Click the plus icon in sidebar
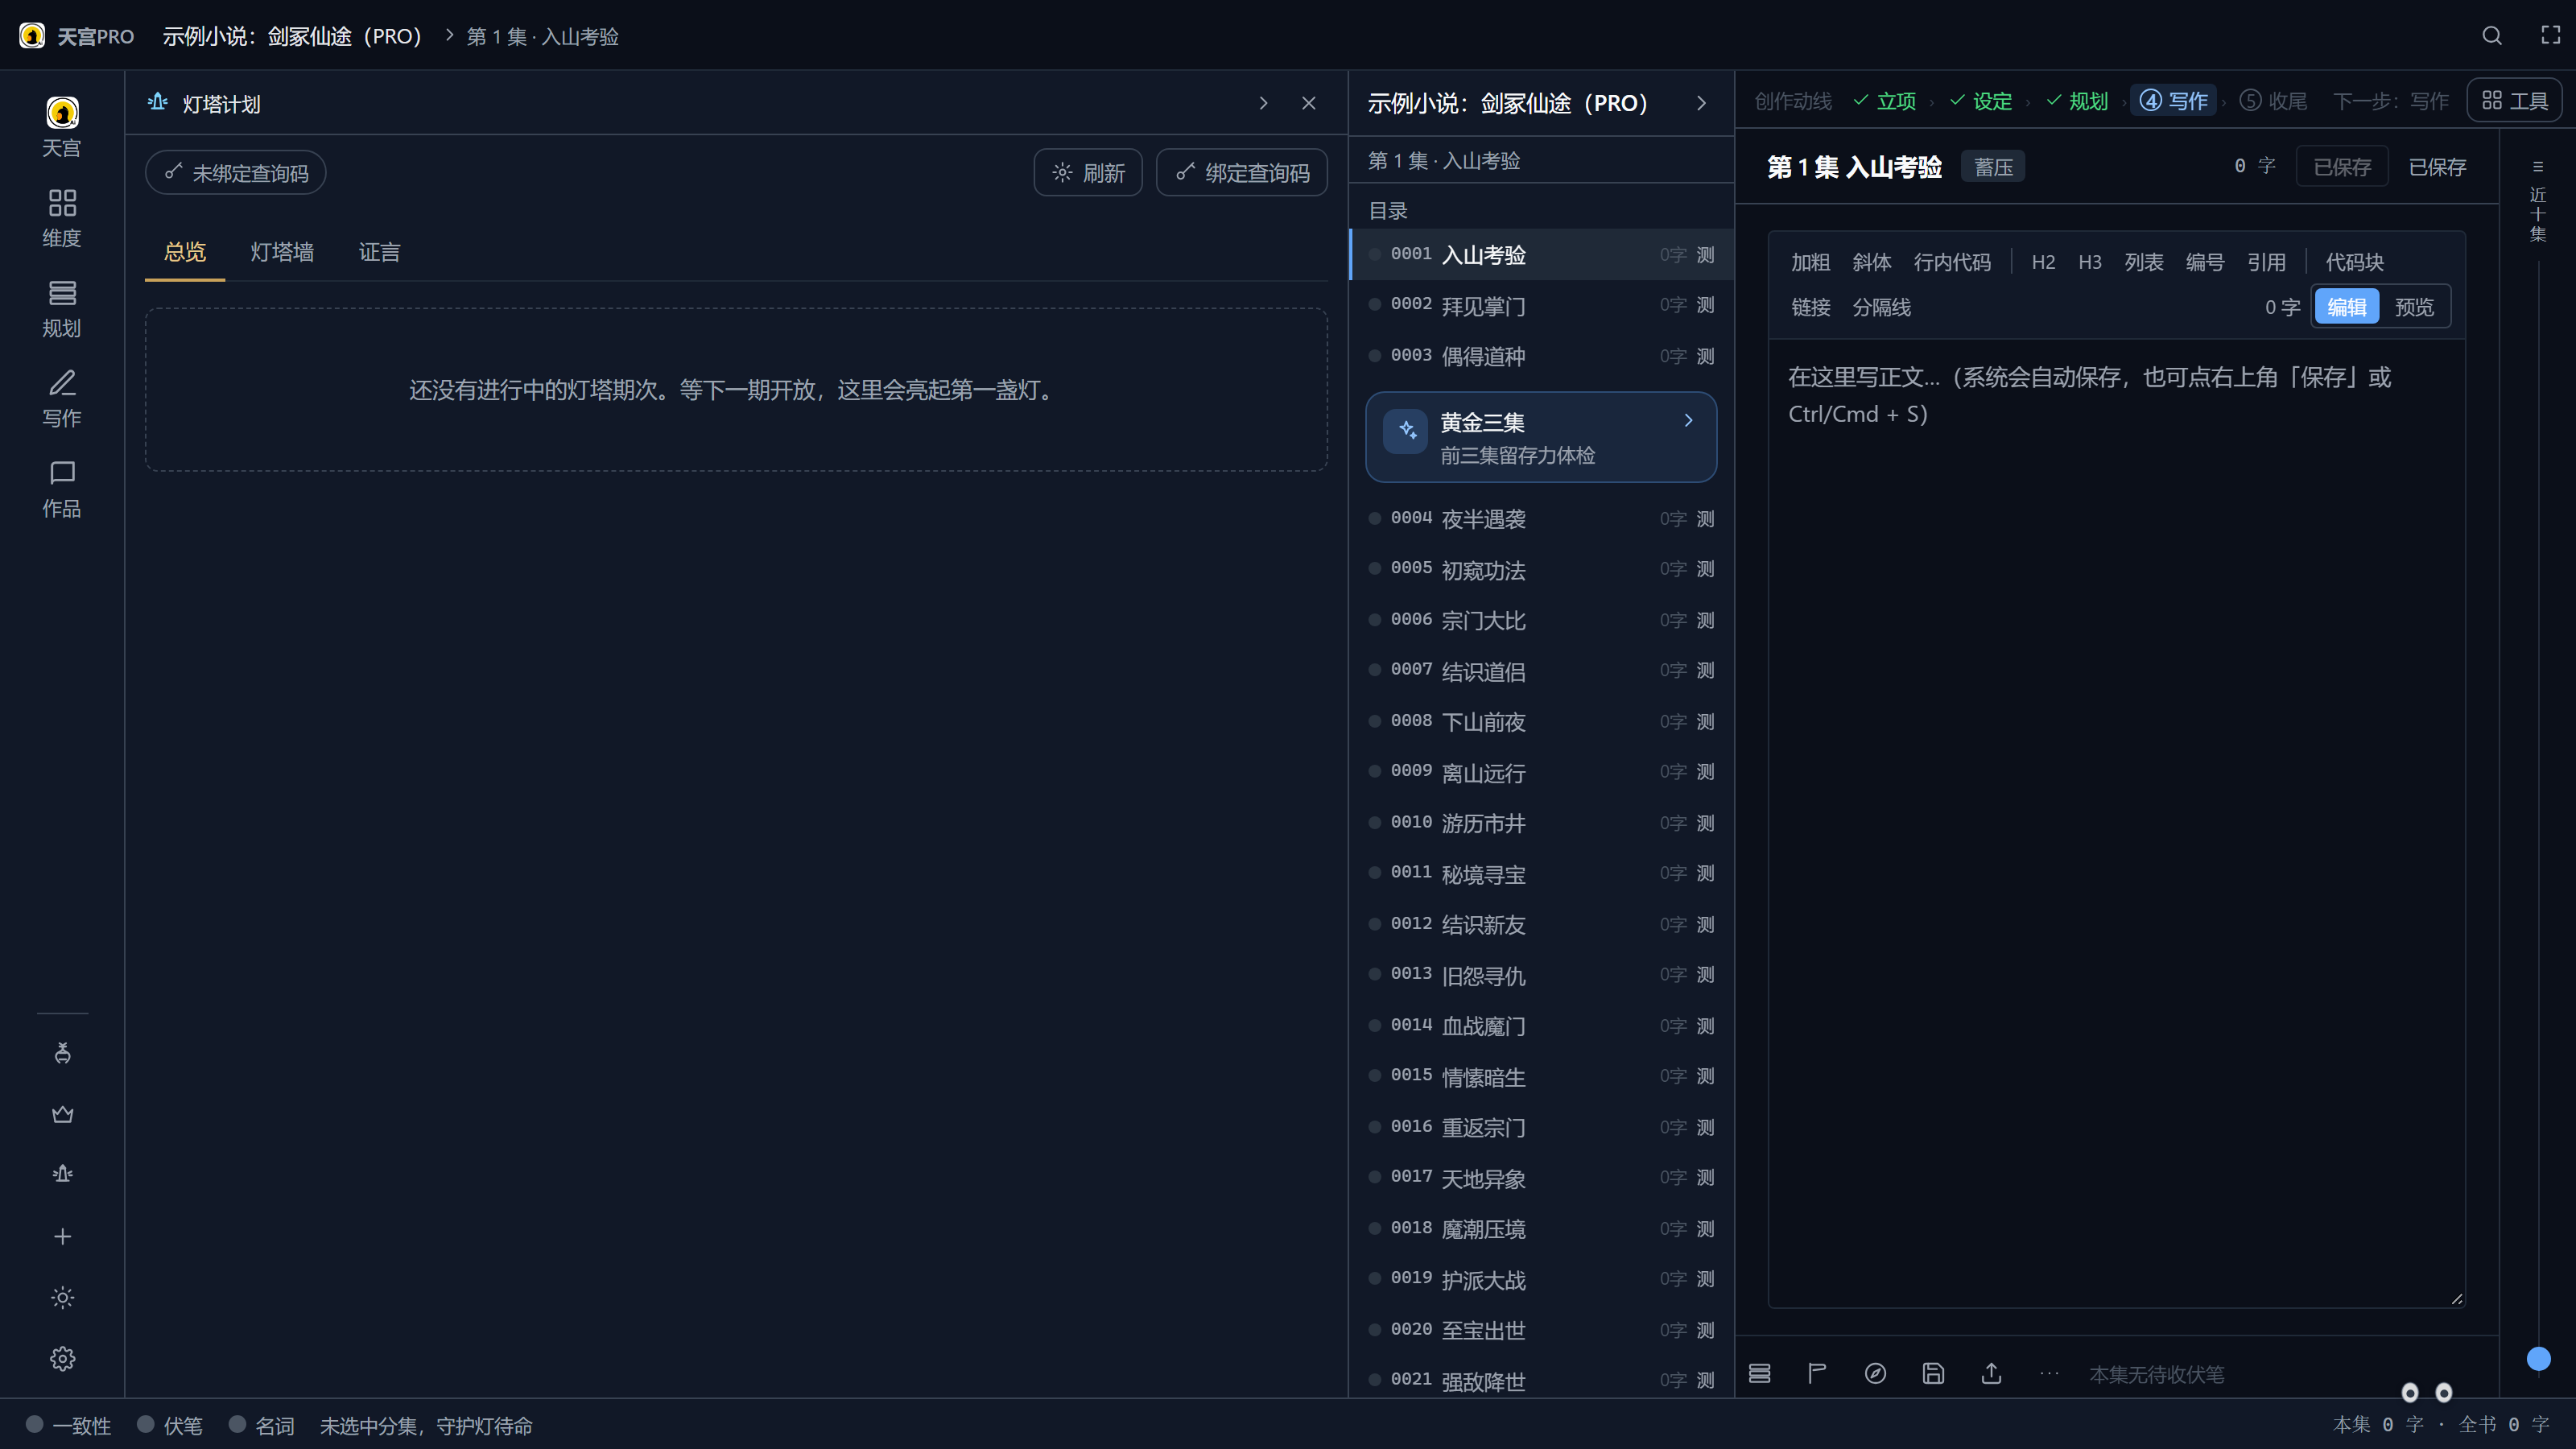The image size is (2576, 1449). point(63,1236)
